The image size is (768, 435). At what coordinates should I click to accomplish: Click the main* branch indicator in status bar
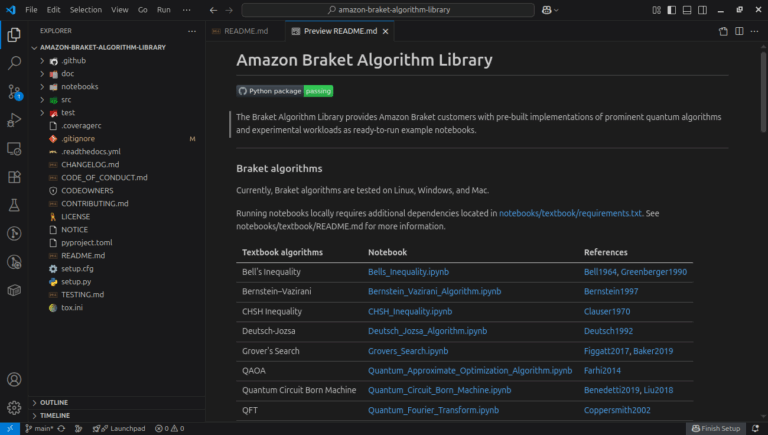pyautogui.click(x=39, y=429)
